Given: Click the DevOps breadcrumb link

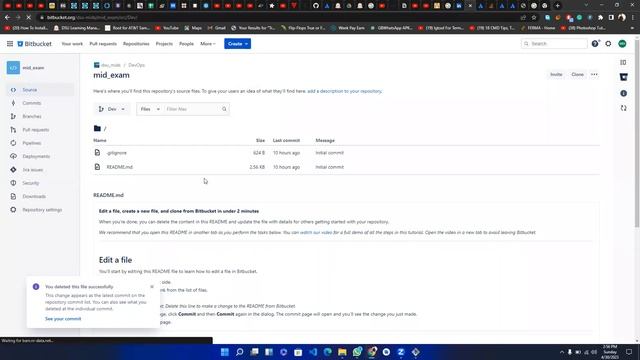Looking at the screenshot, I should [x=136, y=65].
